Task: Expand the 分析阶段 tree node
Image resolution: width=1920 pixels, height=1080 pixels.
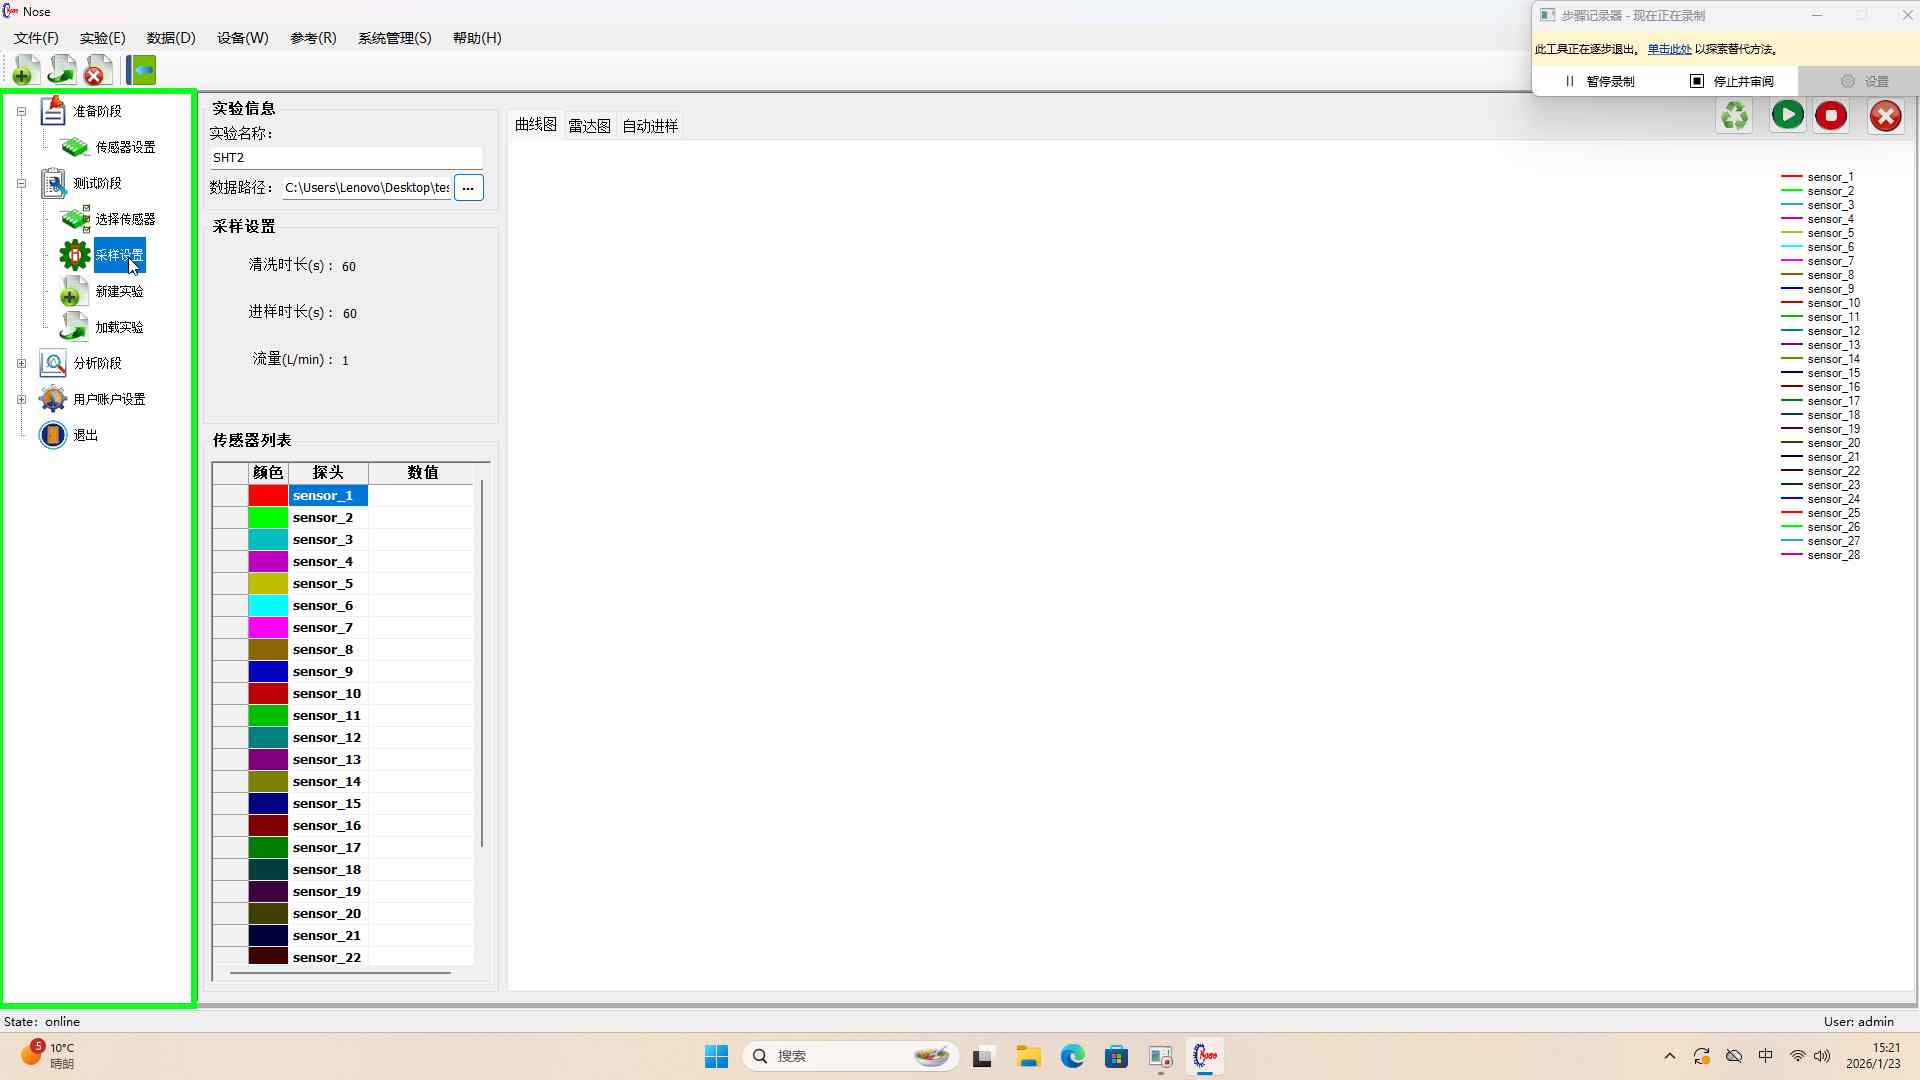Action: click(x=21, y=363)
